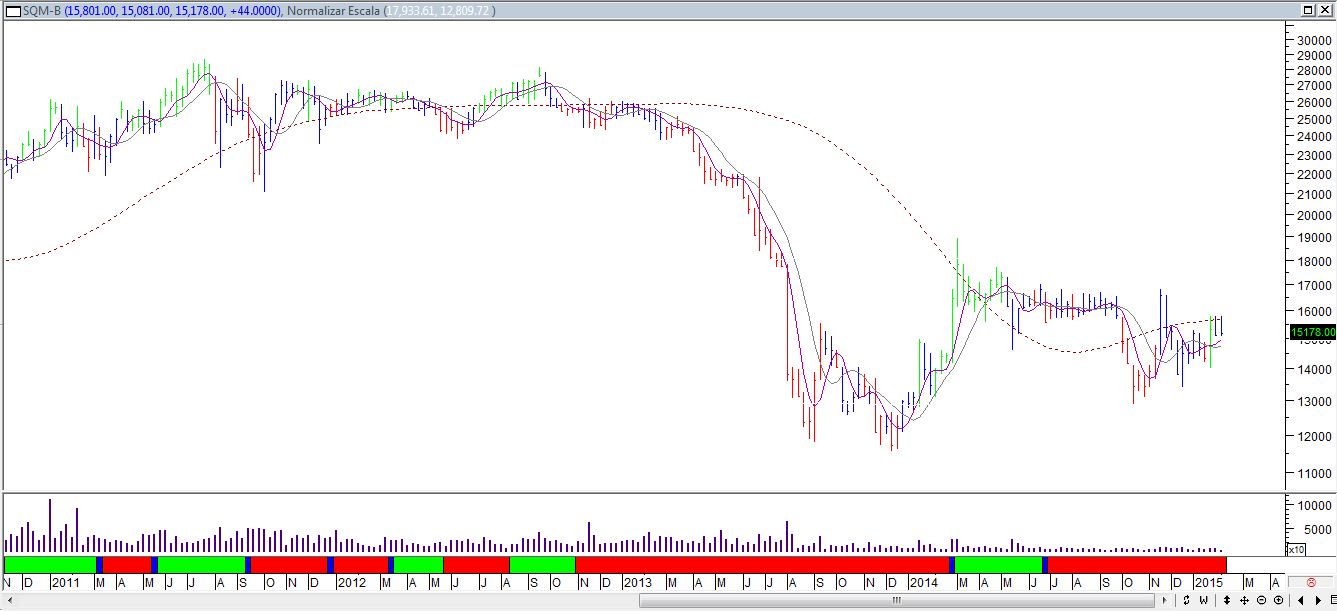Step chart forward with the right triangle
Image resolution: width=1337 pixels, height=611 pixels.
1318,600
